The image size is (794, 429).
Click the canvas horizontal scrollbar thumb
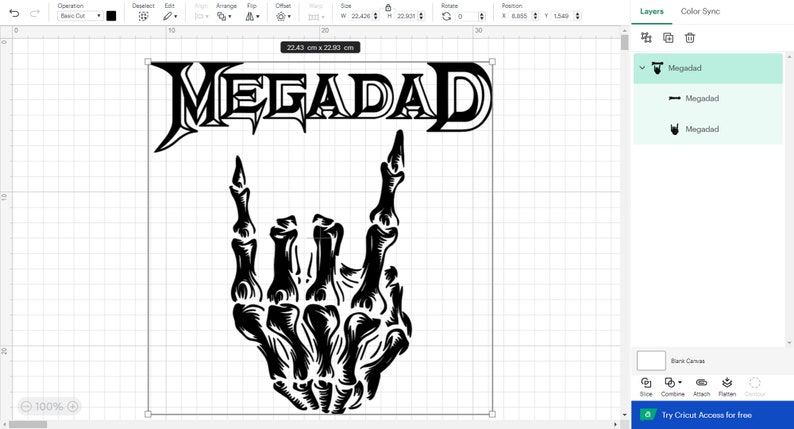coord(28,424)
